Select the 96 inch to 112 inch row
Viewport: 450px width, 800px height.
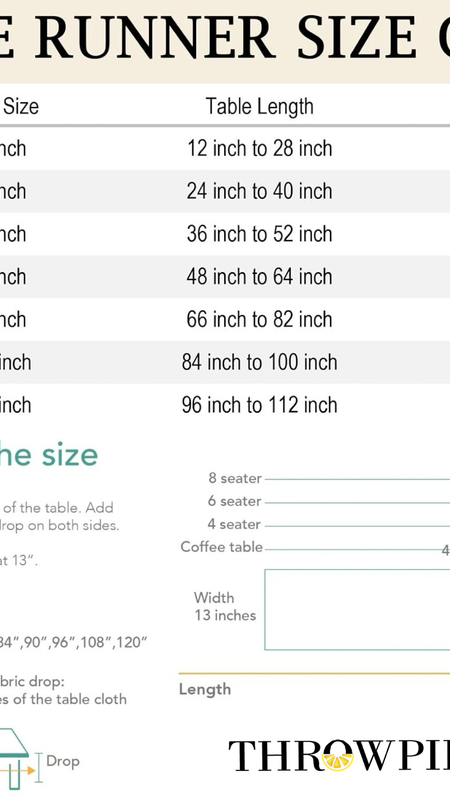pyautogui.click(x=225, y=406)
